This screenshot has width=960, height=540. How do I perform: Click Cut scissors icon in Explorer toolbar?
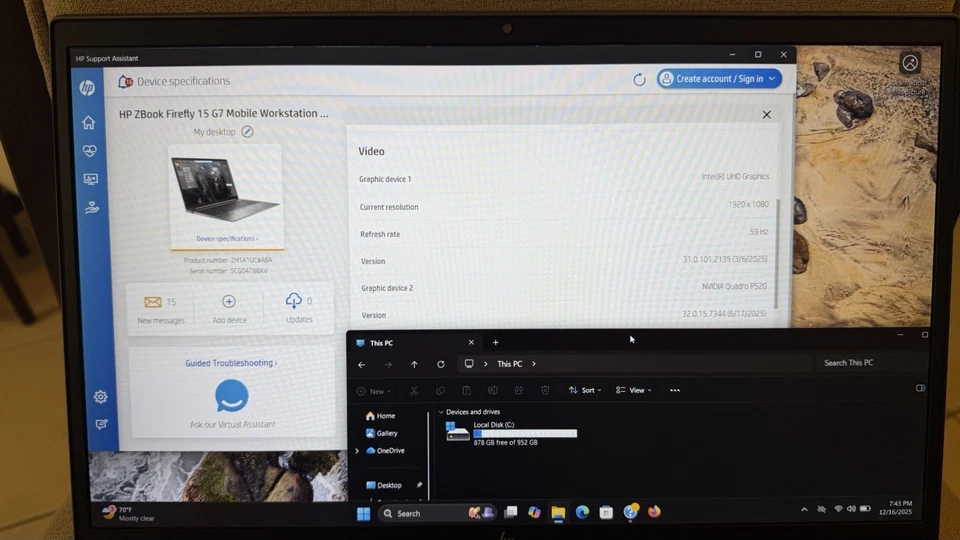click(414, 391)
